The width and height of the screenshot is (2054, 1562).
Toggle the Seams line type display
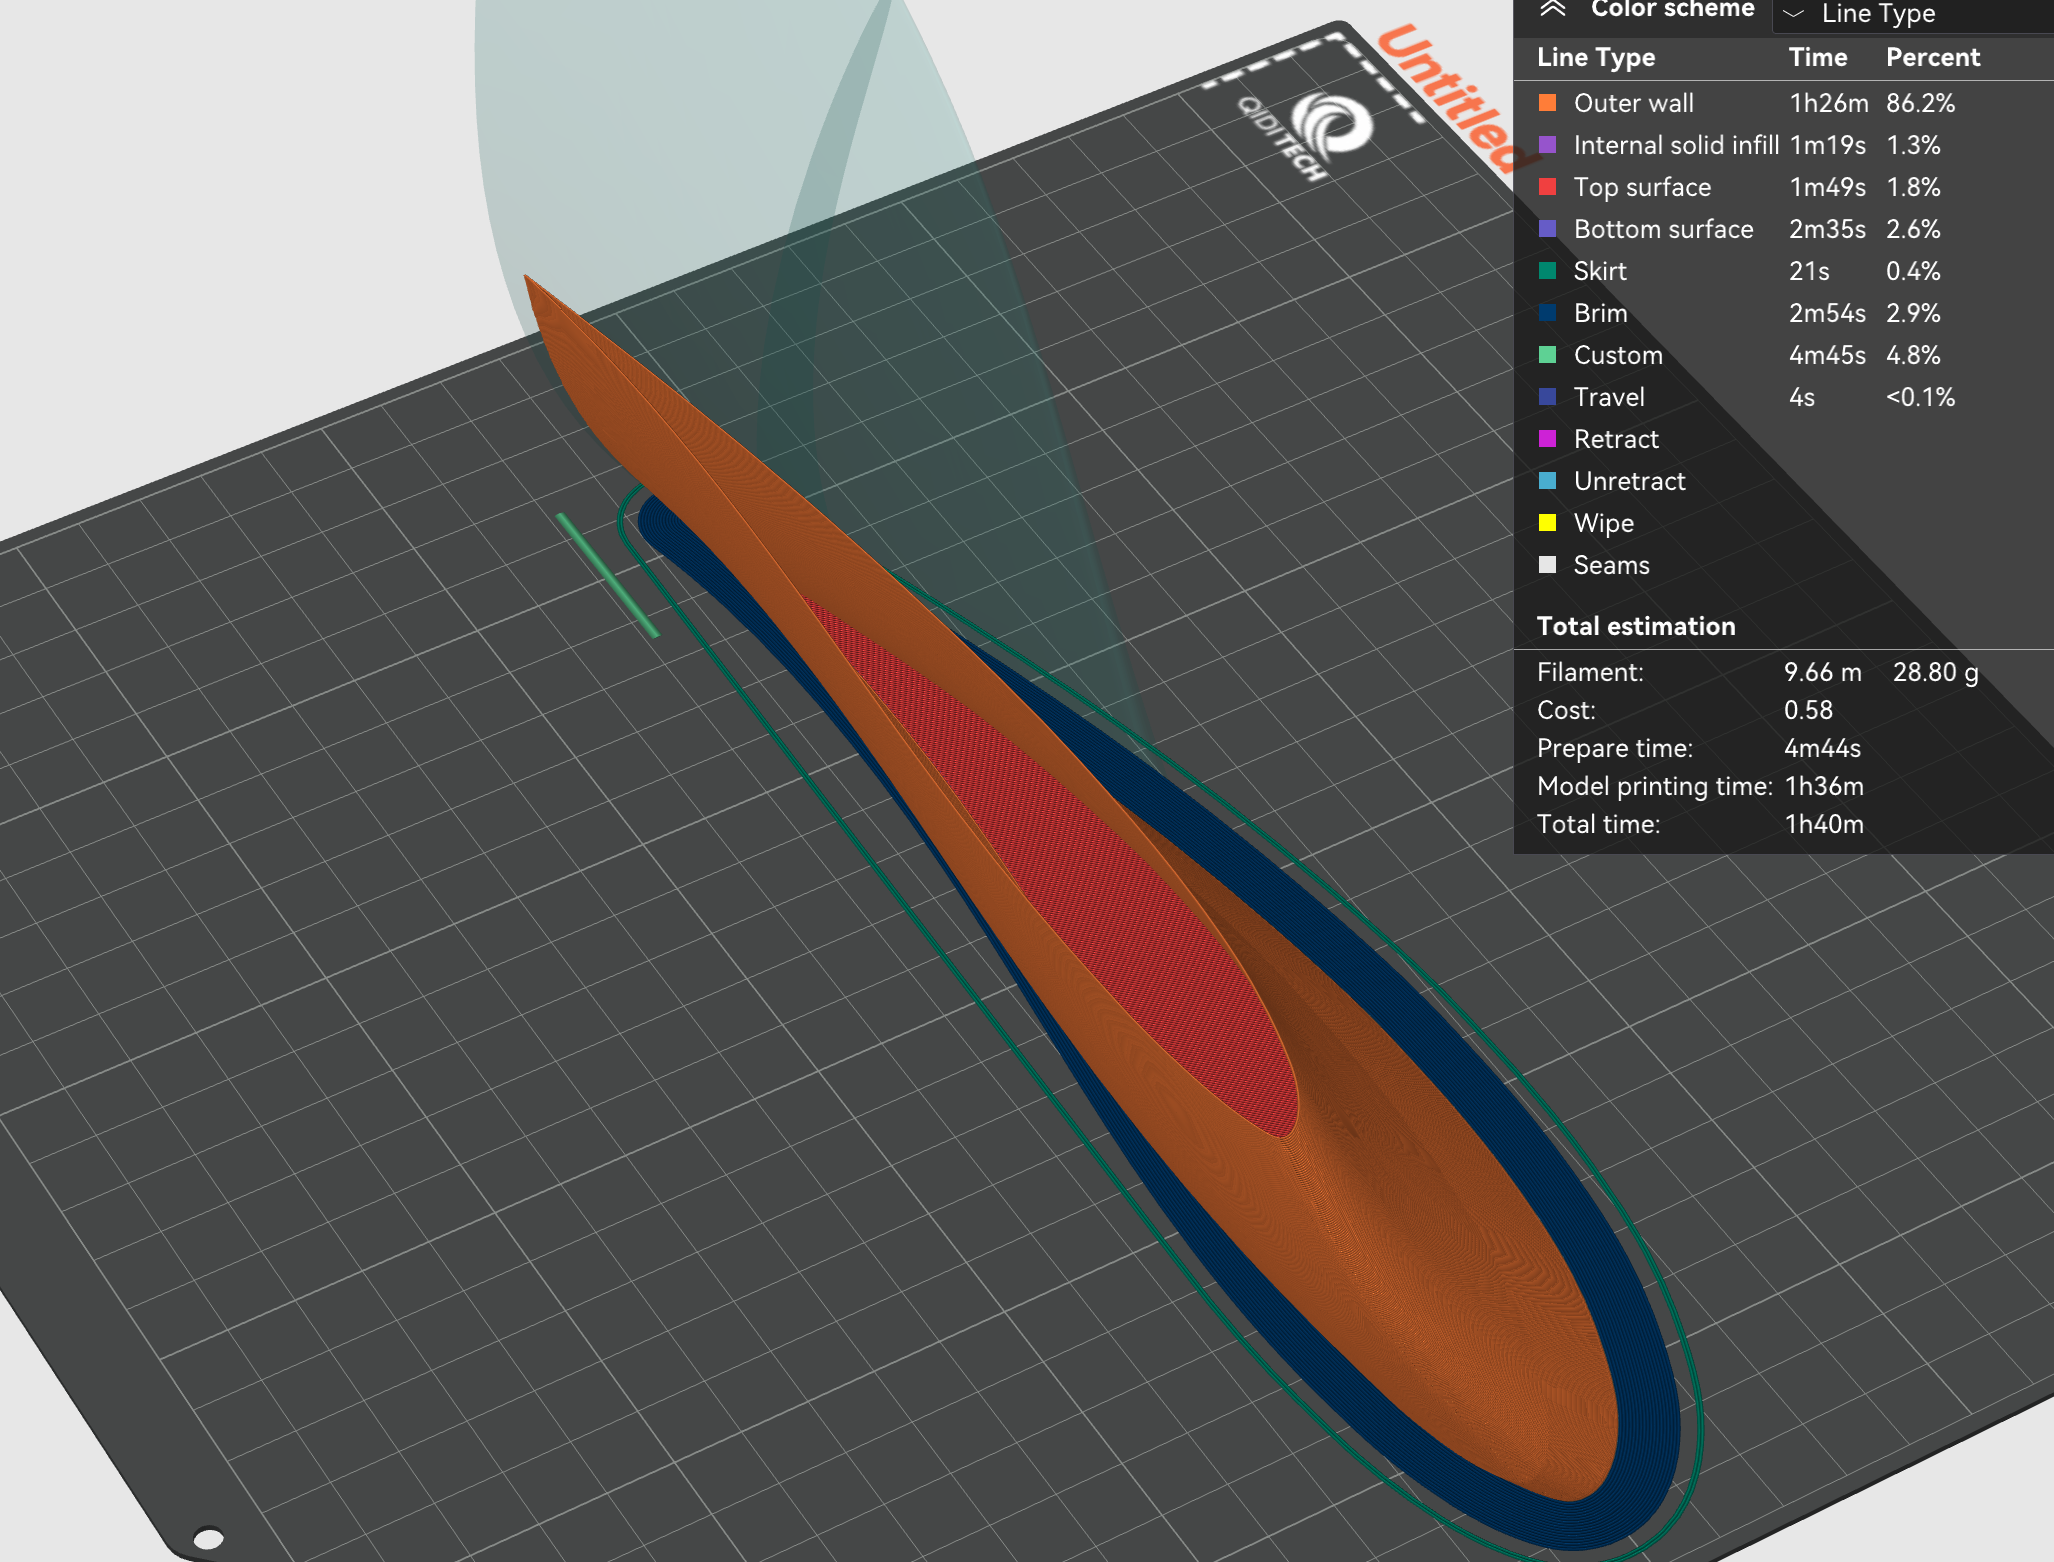(1610, 565)
